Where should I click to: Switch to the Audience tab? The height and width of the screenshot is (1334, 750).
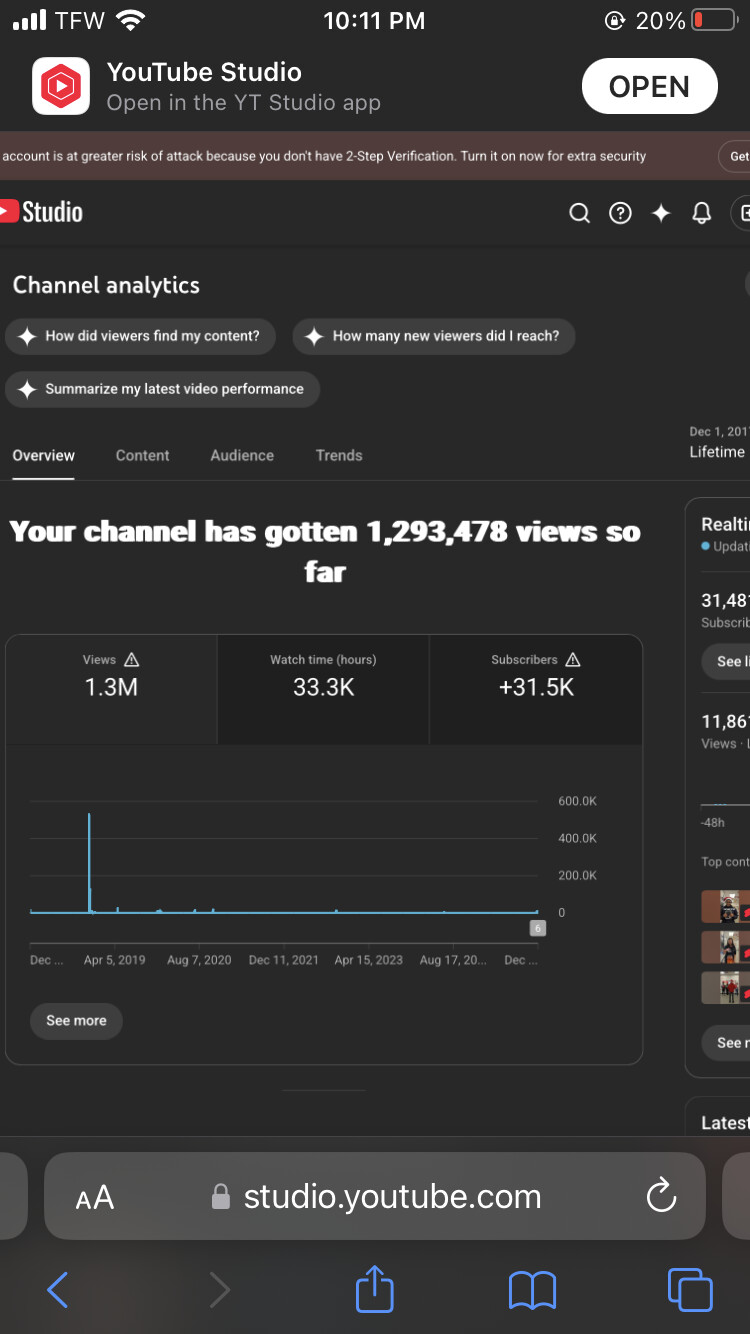(242, 455)
